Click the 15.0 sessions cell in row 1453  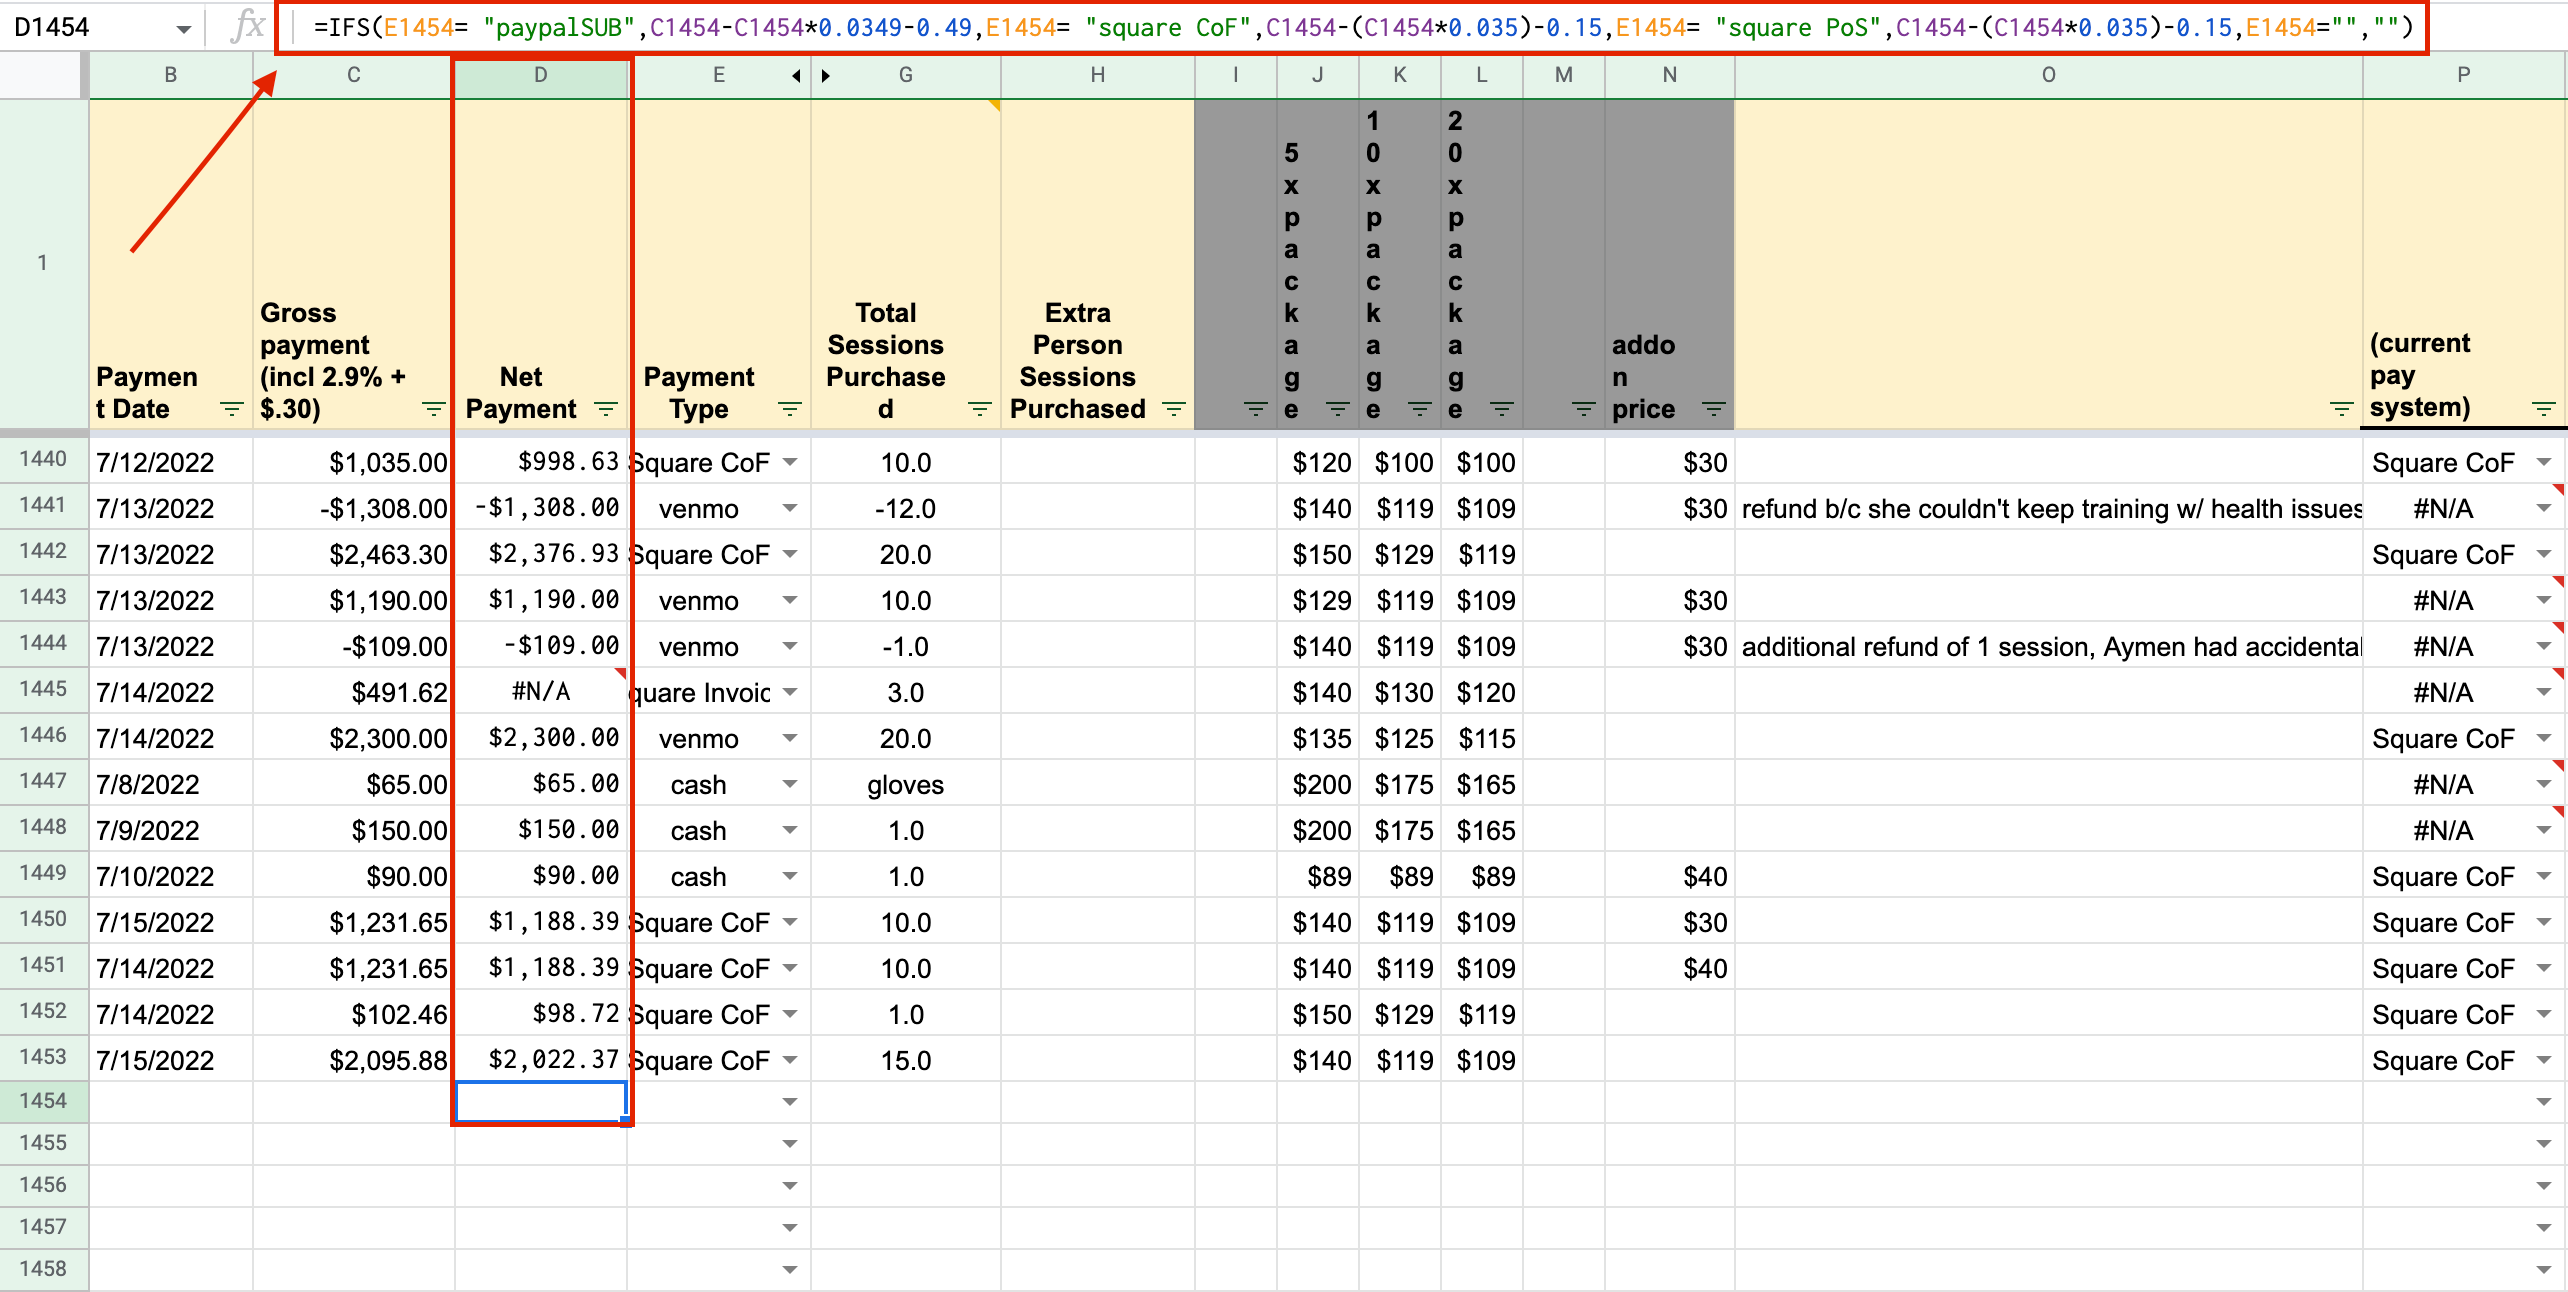(906, 1060)
